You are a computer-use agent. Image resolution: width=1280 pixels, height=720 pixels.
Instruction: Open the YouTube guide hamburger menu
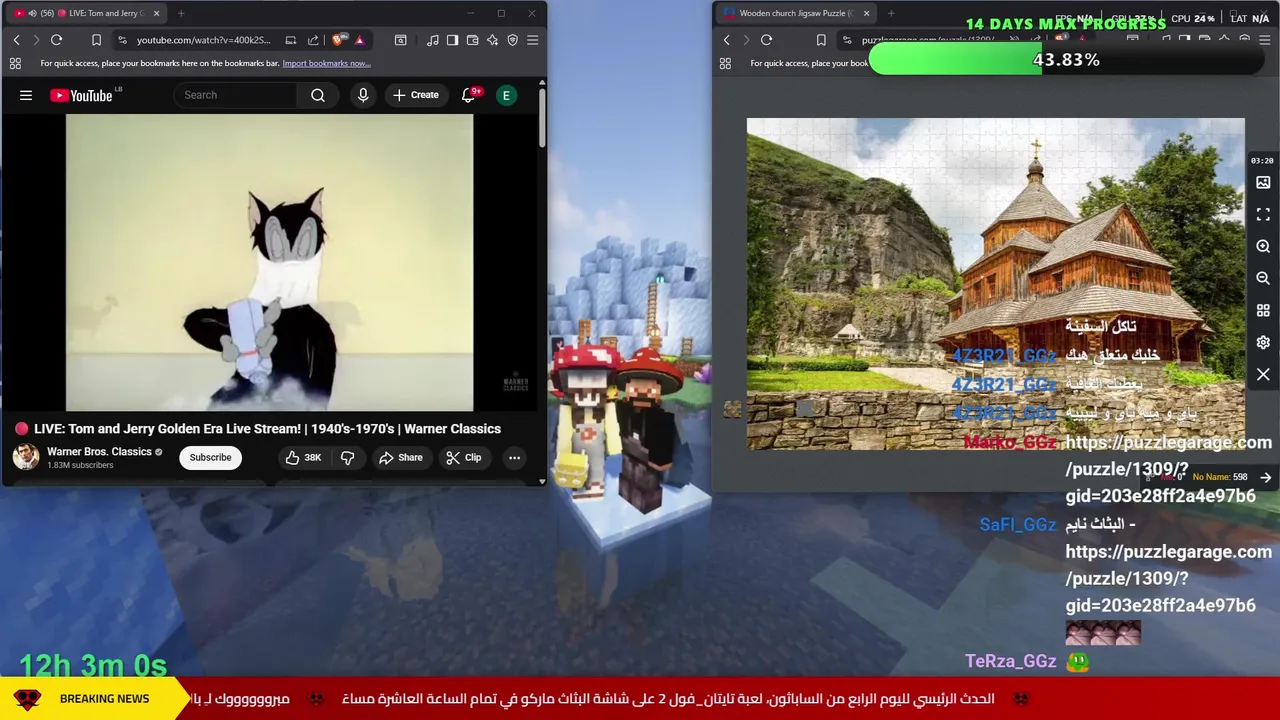[x=26, y=95]
